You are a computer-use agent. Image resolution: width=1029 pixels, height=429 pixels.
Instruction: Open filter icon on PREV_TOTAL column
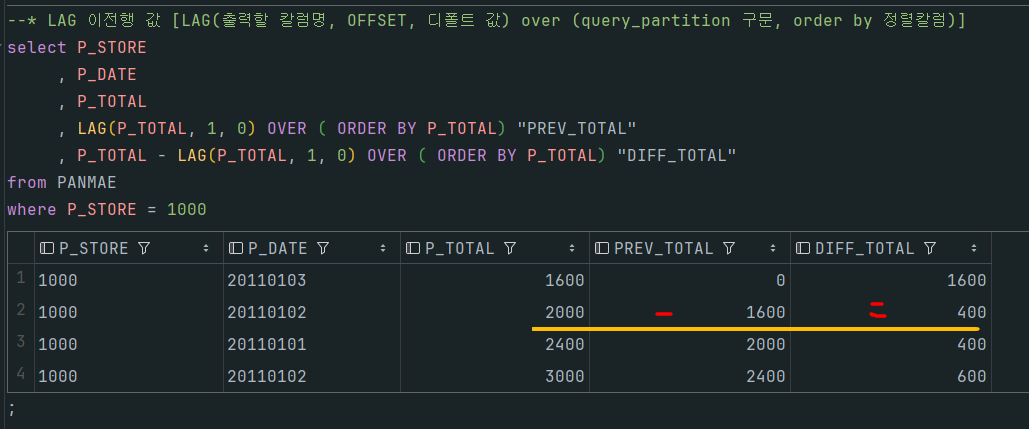728,249
